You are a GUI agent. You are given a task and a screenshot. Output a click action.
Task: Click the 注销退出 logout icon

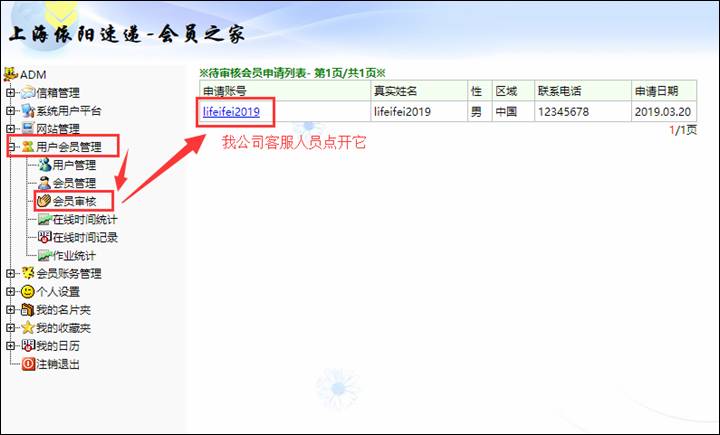[27, 364]
